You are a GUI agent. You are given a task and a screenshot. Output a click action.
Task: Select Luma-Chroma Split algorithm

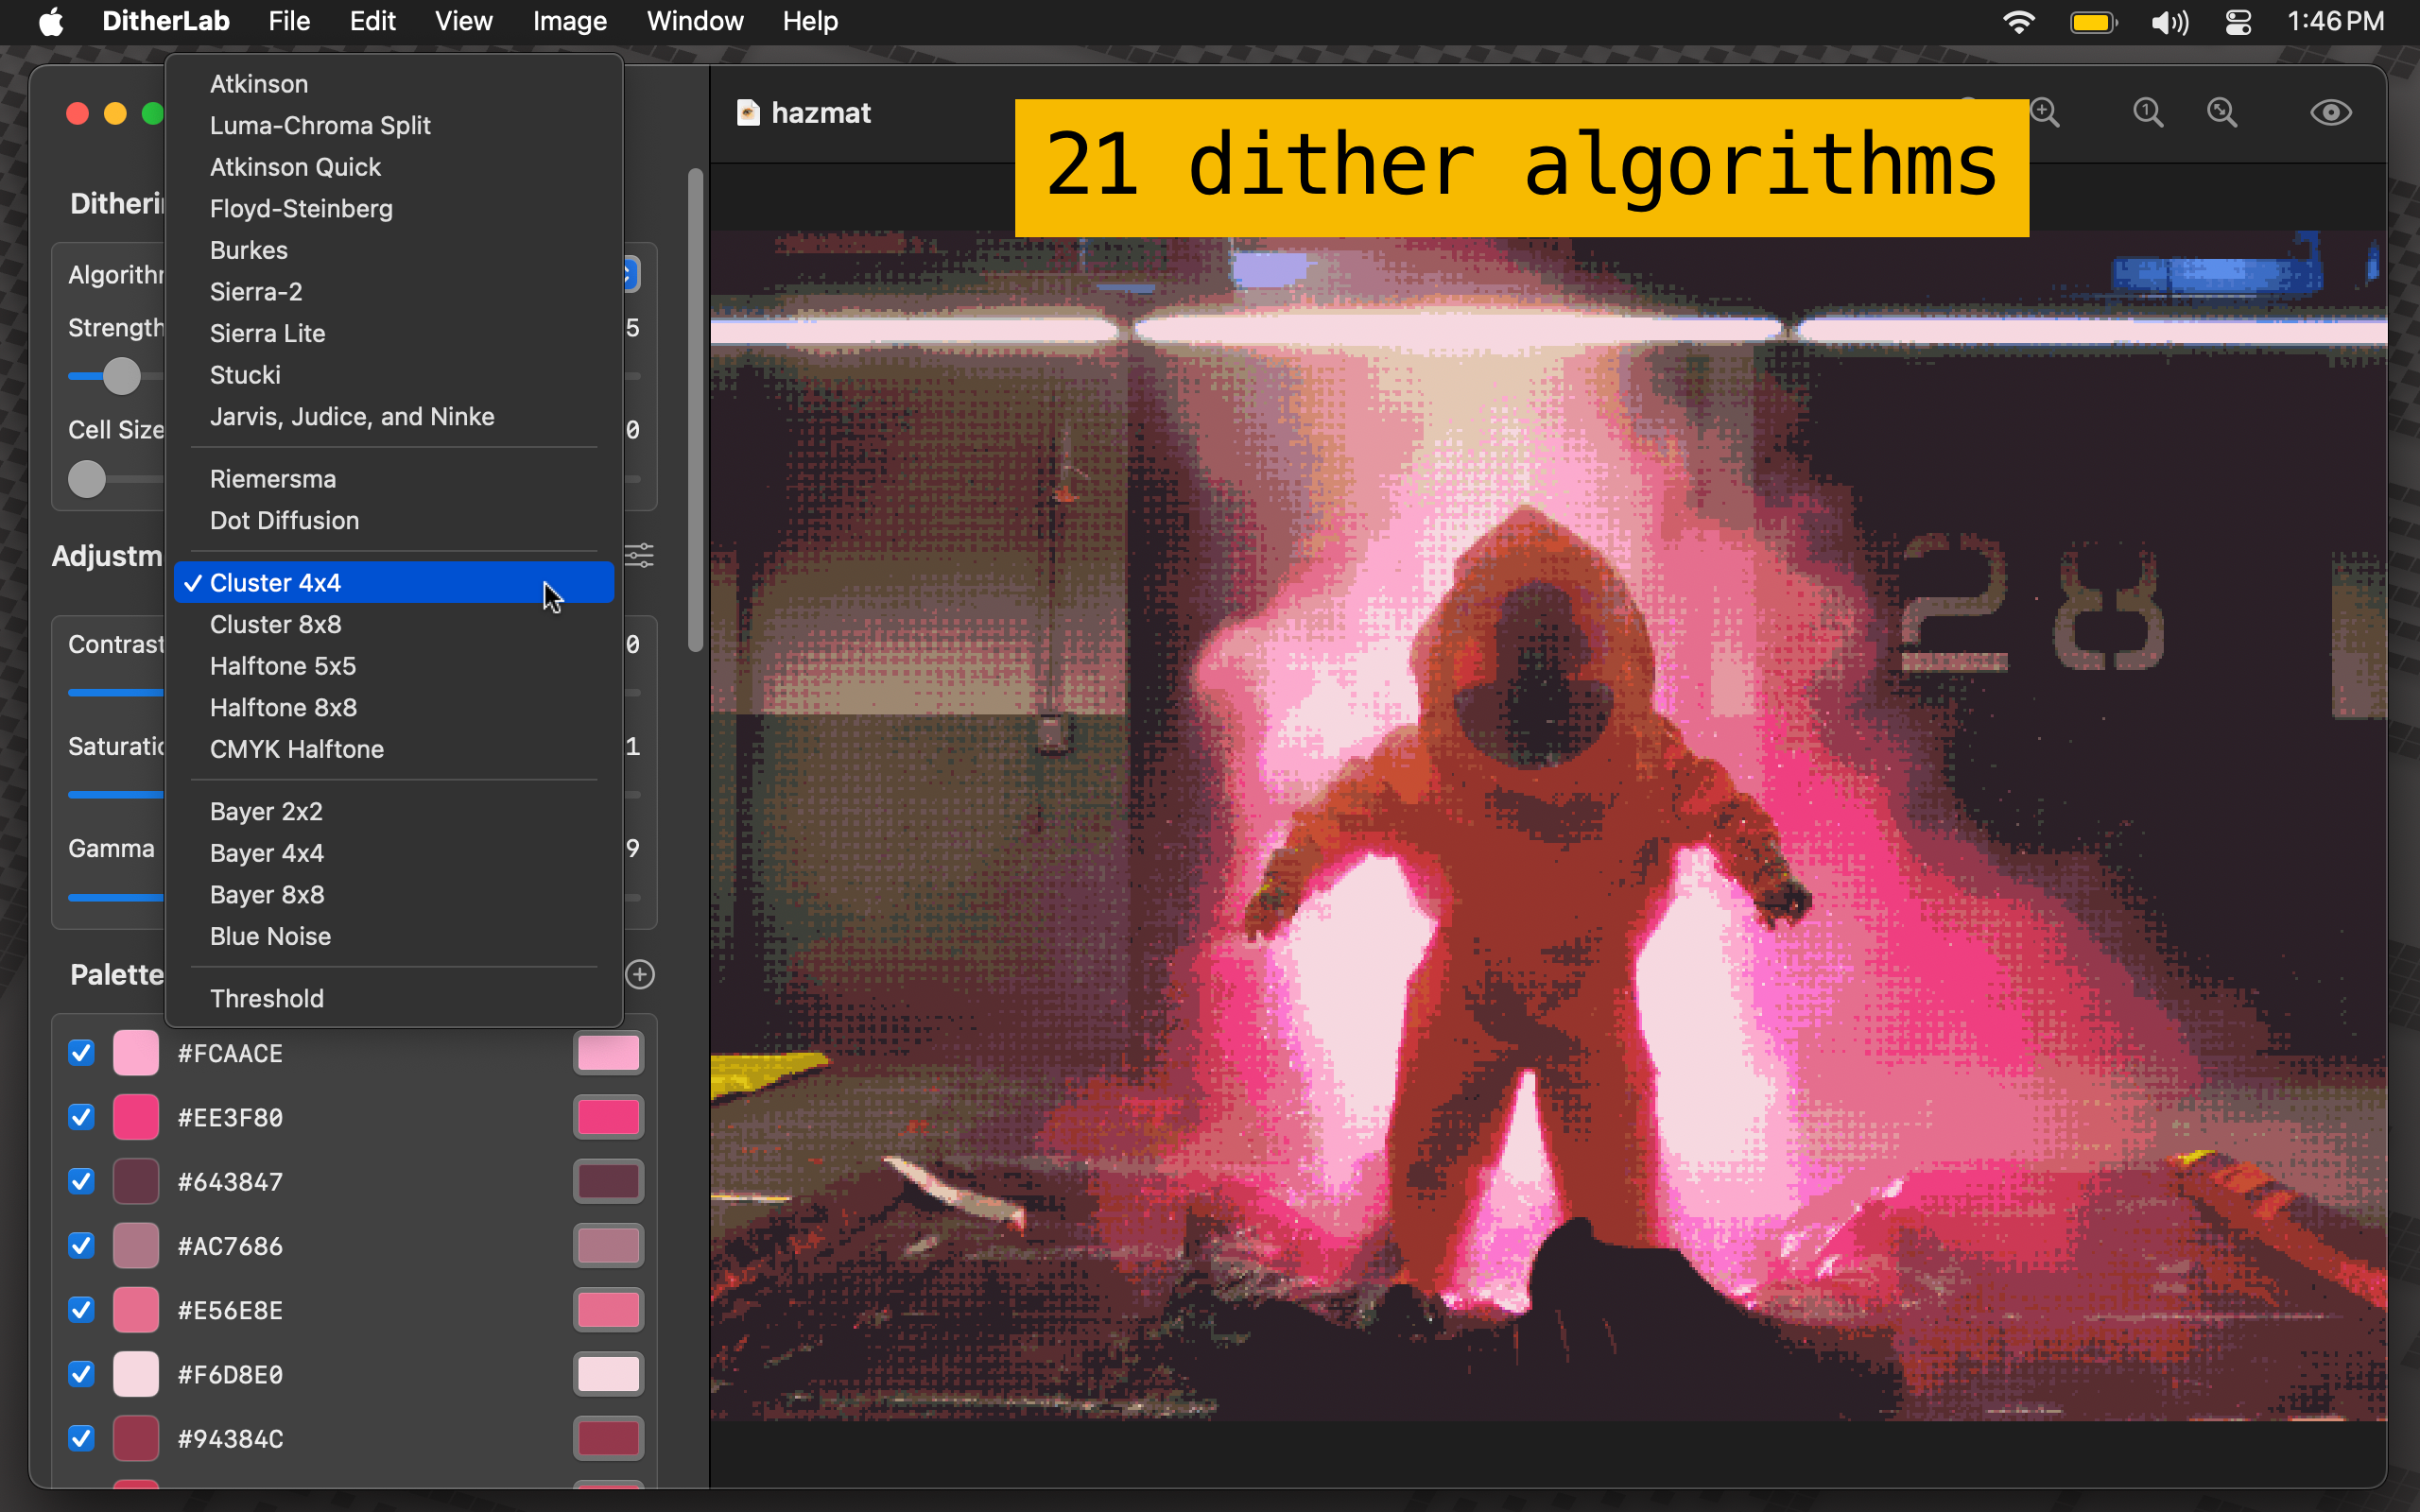click(394, 125)
